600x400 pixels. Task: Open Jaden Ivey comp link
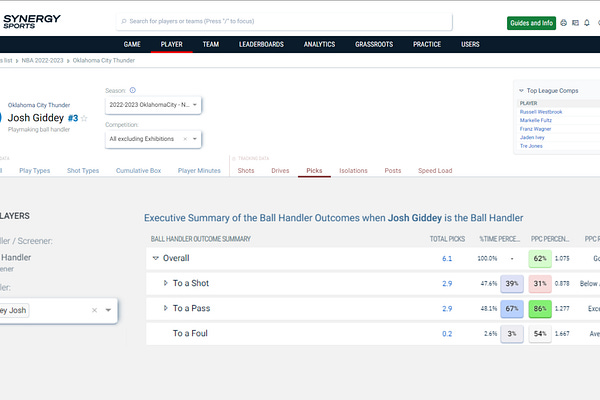(x=532, y=137)
